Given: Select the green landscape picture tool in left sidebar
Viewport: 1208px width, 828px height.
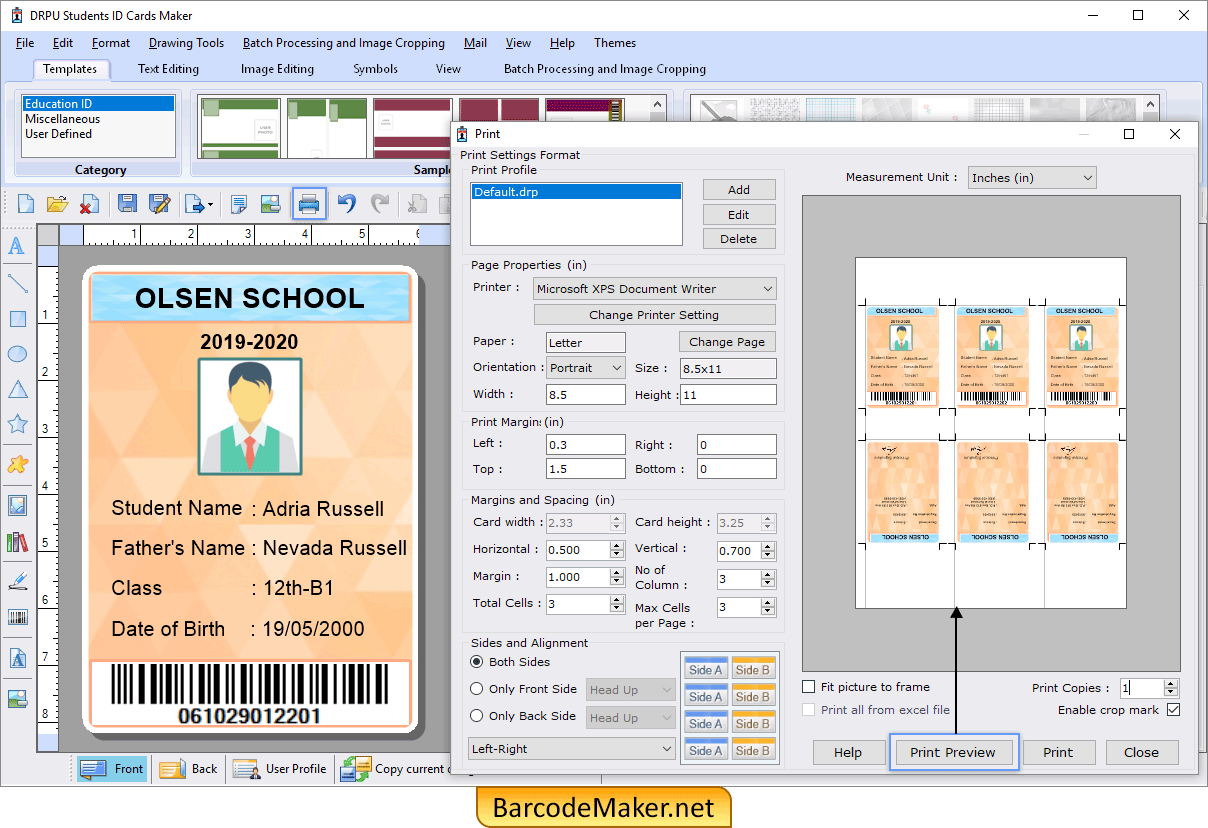Looking at the screenshot, I should coord(17,698).
